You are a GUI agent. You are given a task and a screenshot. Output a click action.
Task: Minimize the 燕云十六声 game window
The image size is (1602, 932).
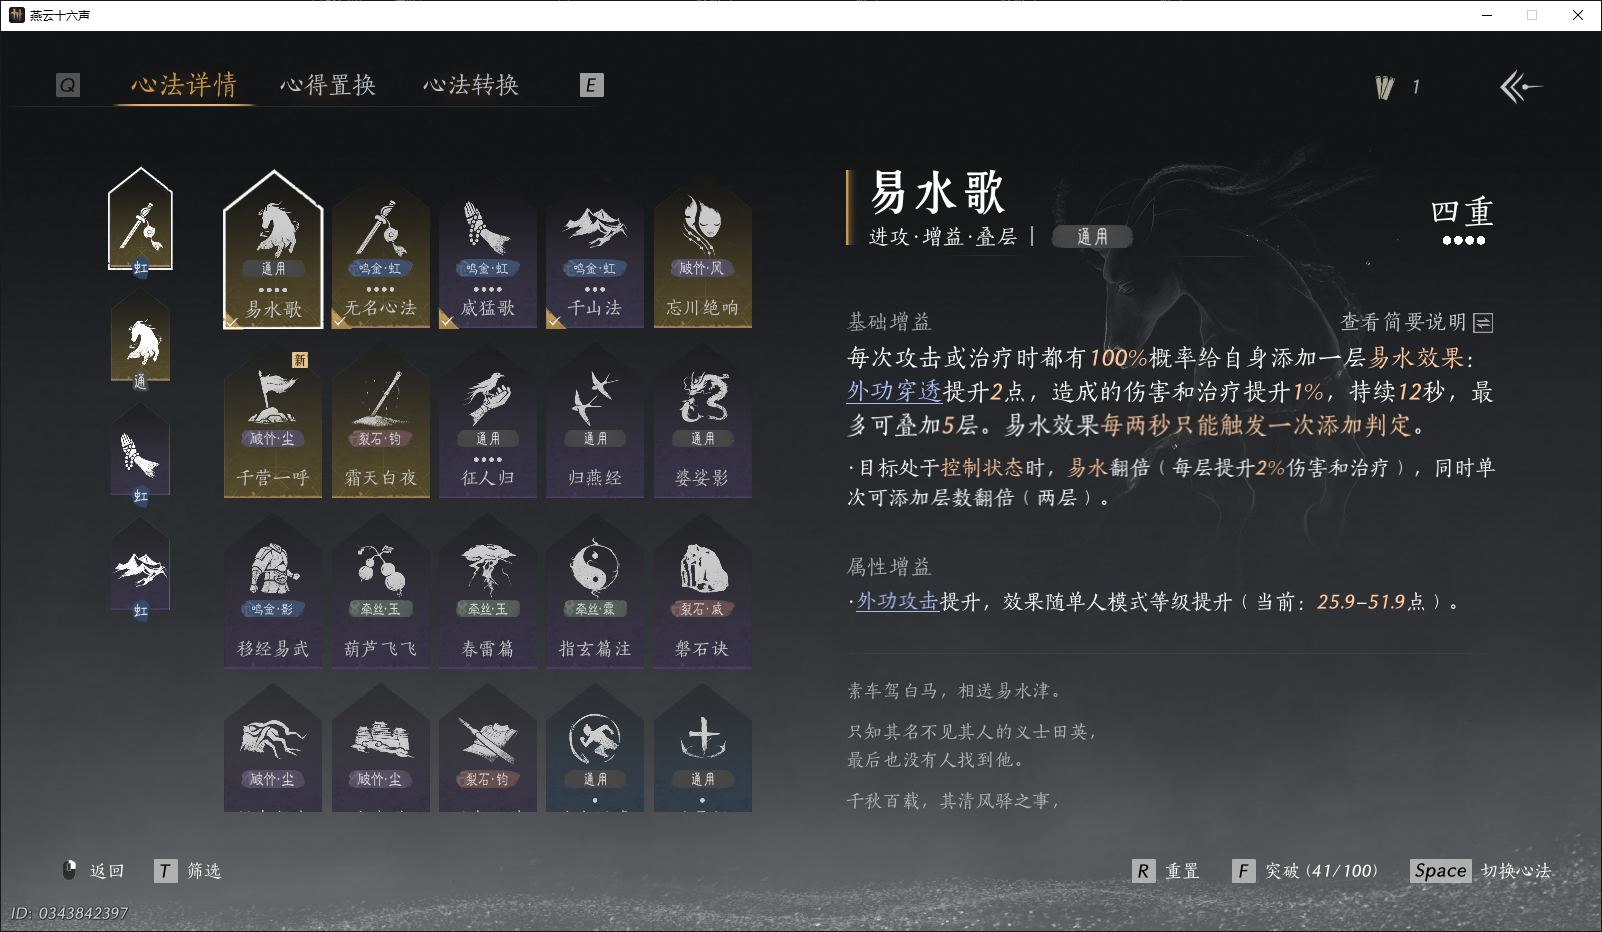tap(1487, 15)
